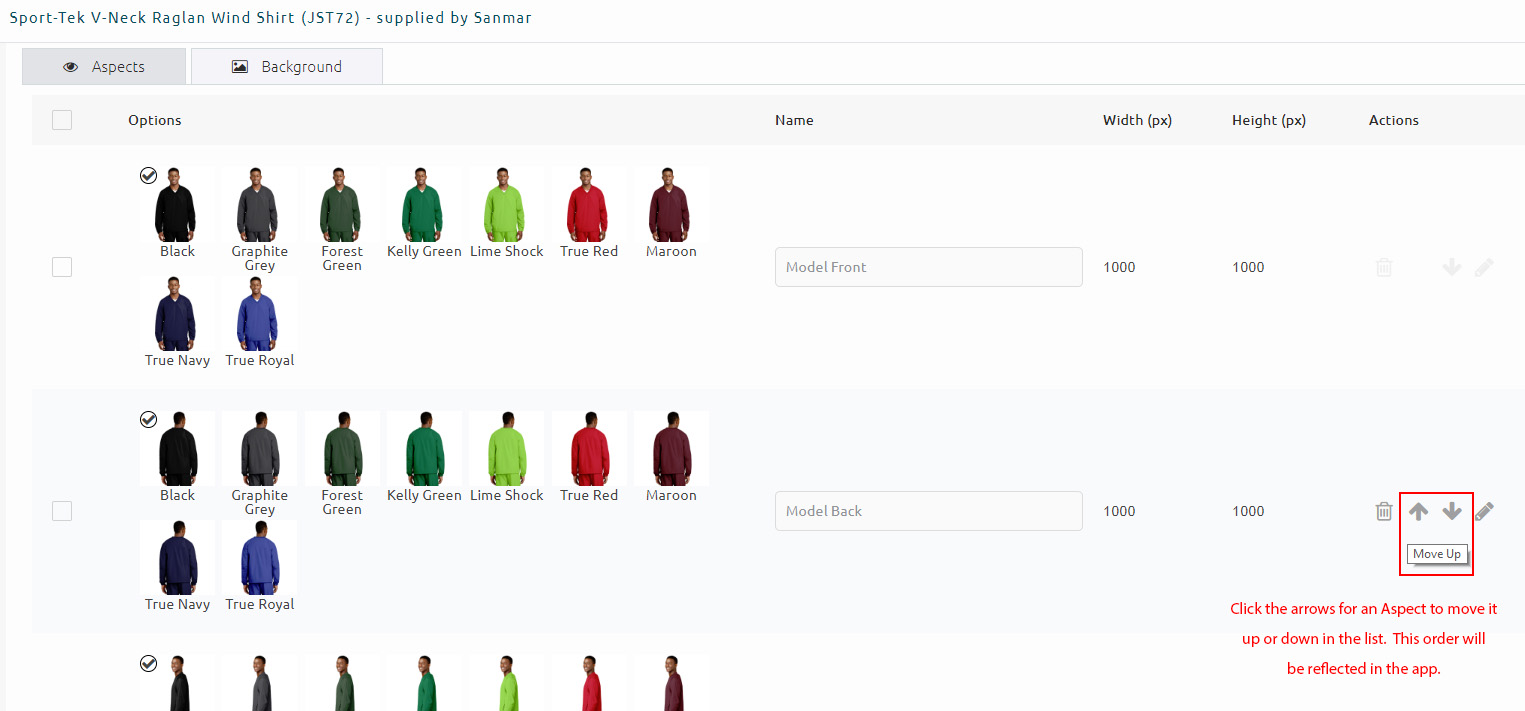Click the width value 1000 in Model Front row

pyautogui.click(x=1119, y=267)
